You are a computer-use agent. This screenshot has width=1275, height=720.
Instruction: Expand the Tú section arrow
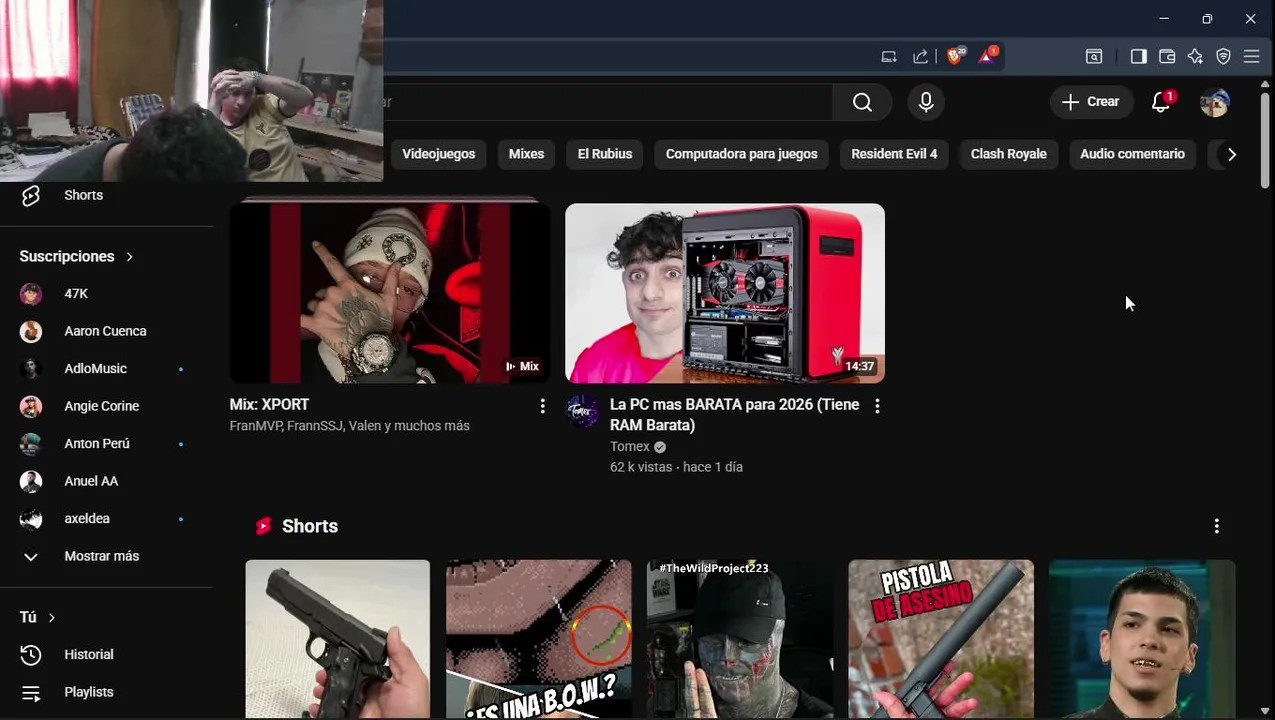click(x=51, y=618)
